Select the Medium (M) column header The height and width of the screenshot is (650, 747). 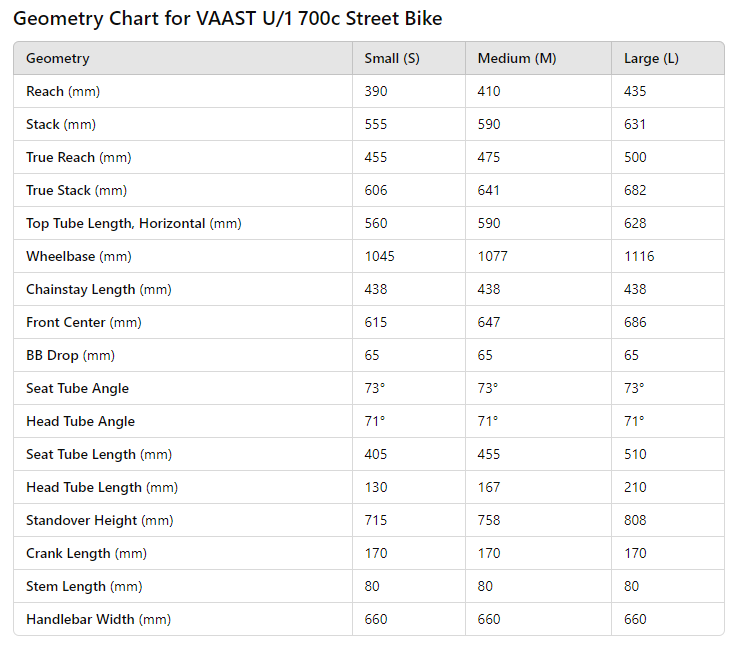[x=516, y=58]
